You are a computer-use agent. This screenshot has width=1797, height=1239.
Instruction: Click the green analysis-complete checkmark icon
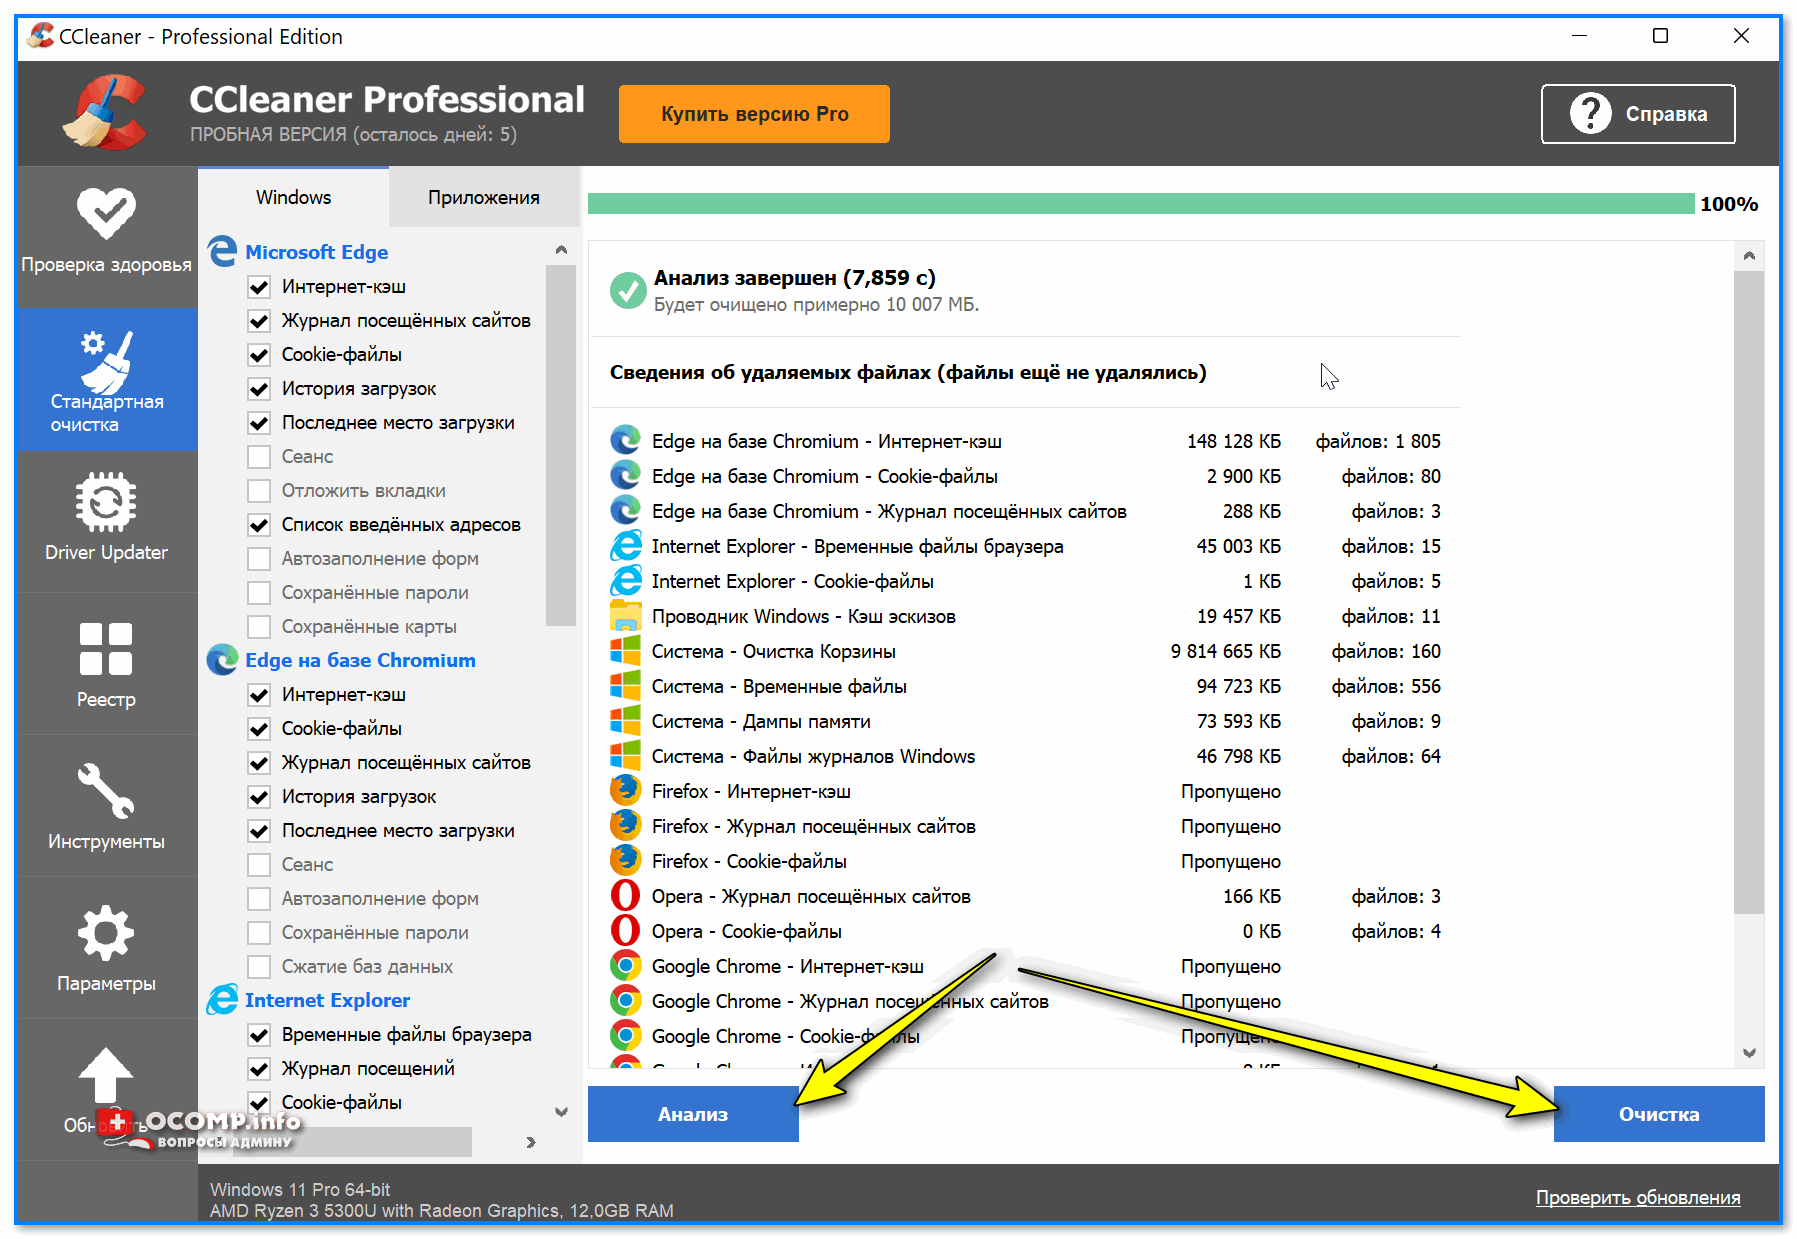628,291
